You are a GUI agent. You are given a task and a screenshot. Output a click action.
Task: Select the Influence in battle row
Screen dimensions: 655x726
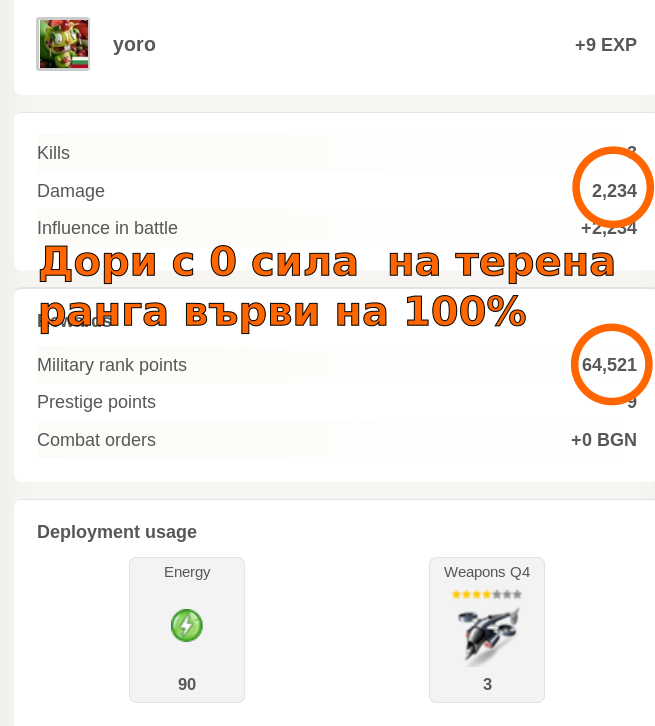tap(337, 228)
